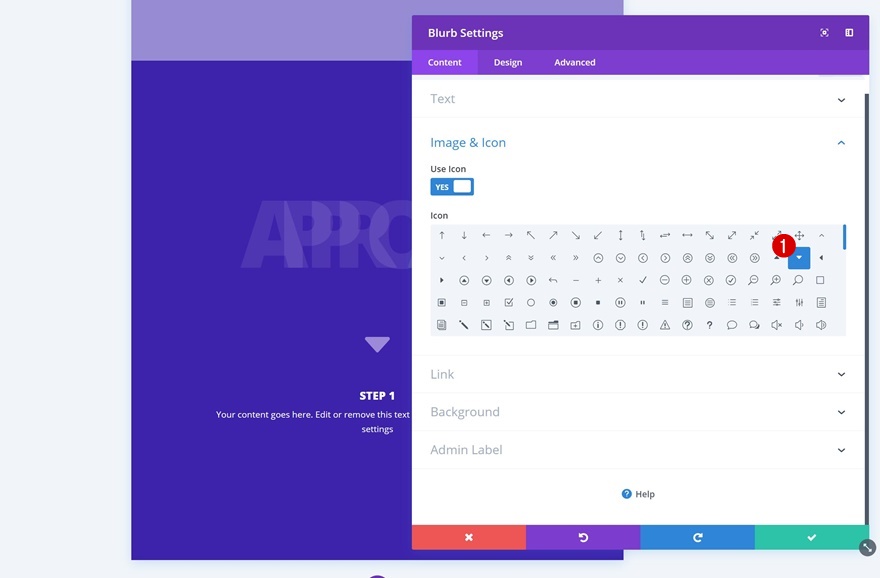Save settings with the green check button
The image size is (880, 578).
point(812,538)
